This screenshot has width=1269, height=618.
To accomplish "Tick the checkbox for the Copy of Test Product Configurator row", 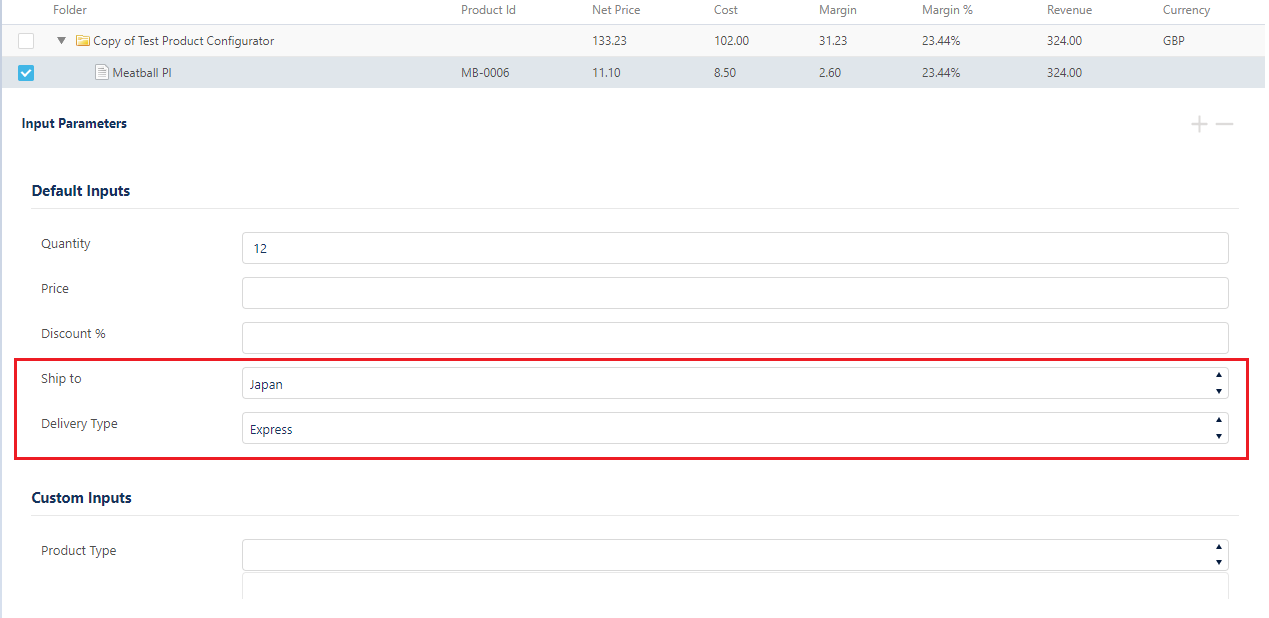I will (26, 41).
